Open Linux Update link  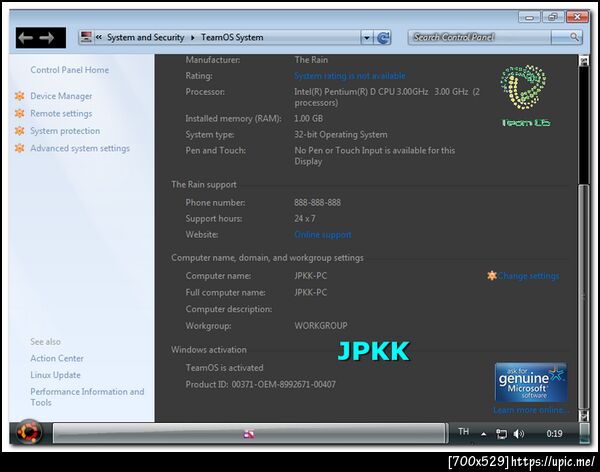[x=55, y=375]
